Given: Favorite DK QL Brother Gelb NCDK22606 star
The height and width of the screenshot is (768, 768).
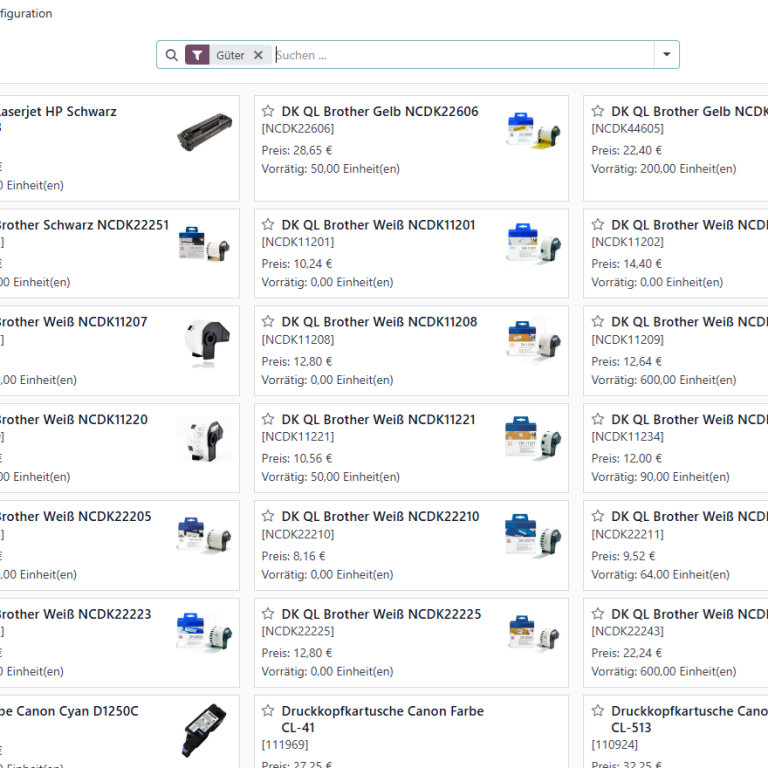Looking at the screenshot, I should point(268,111).
